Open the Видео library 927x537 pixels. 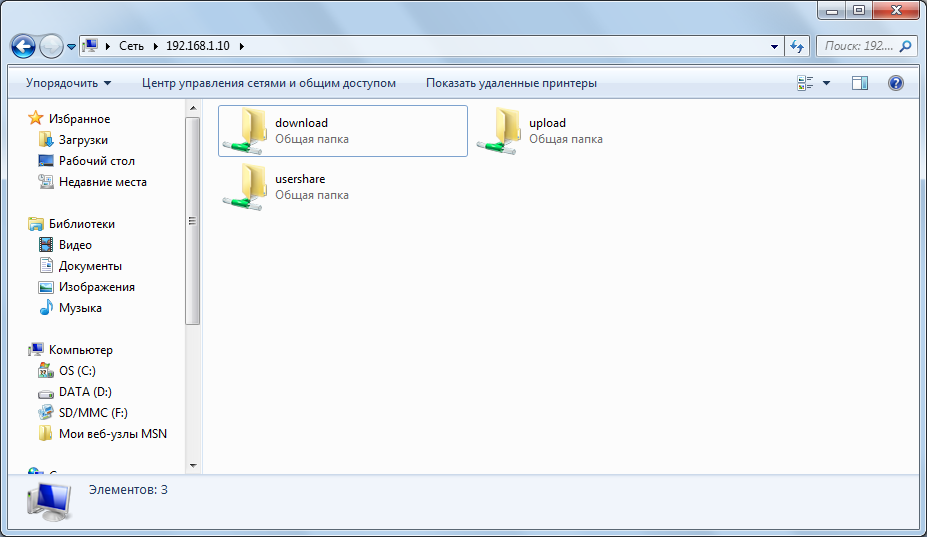pos(75,245)
